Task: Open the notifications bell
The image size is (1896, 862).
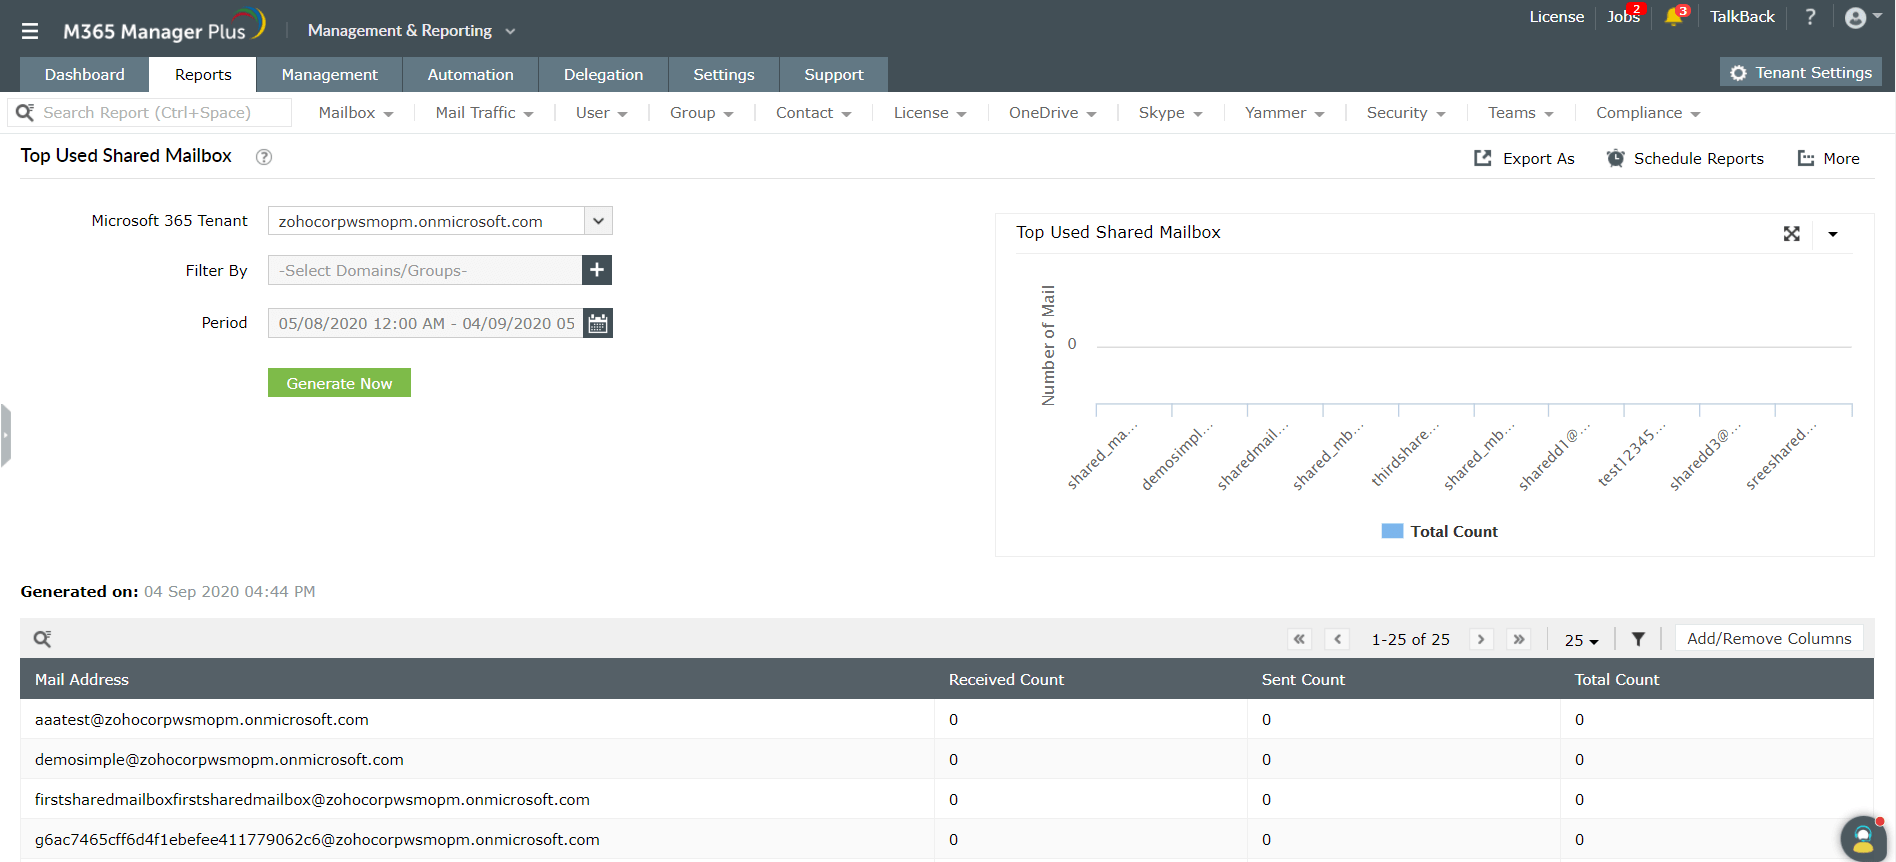Action: [x=1673, y=17]
